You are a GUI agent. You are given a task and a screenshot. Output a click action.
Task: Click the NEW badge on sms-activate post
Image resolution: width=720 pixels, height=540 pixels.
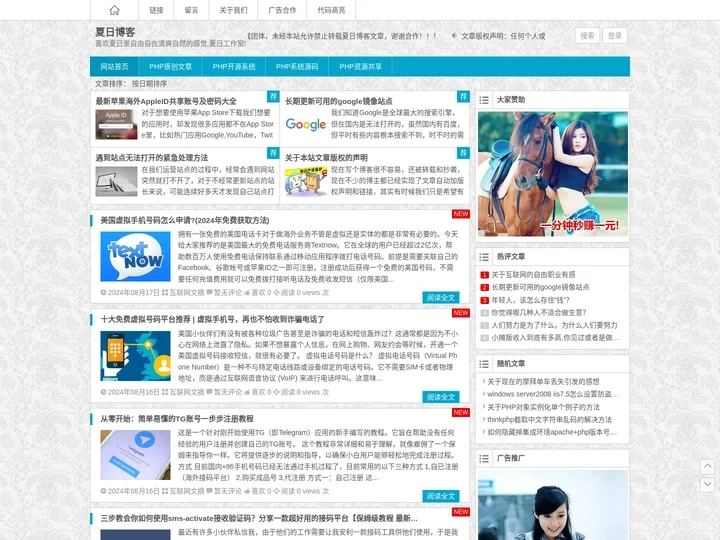pos(461,512)
